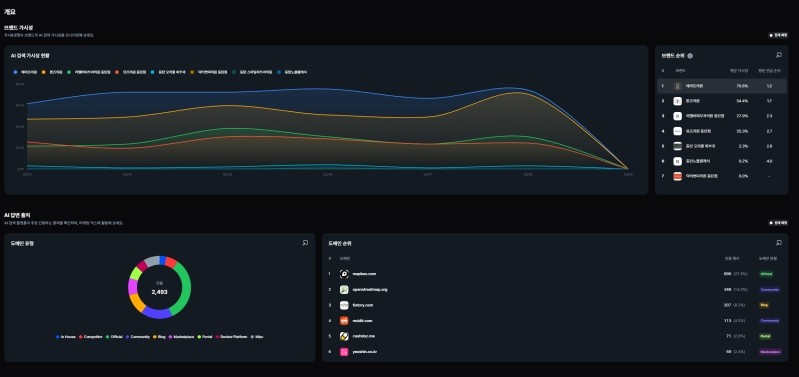Toggle the Misc legend item
The height and width of the screenshot is (377, 799).
[x=256, y=337]
